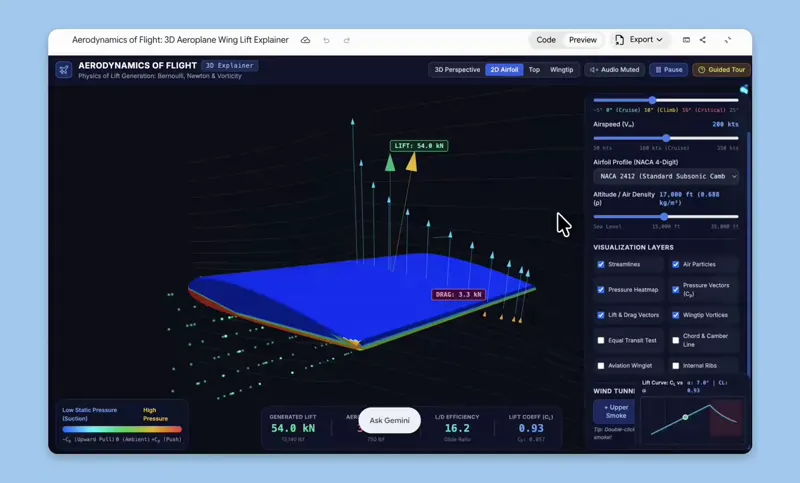Toggle the Lift & Drag Vectors checkbox
The image size is (800, 483).
point(601,315)
